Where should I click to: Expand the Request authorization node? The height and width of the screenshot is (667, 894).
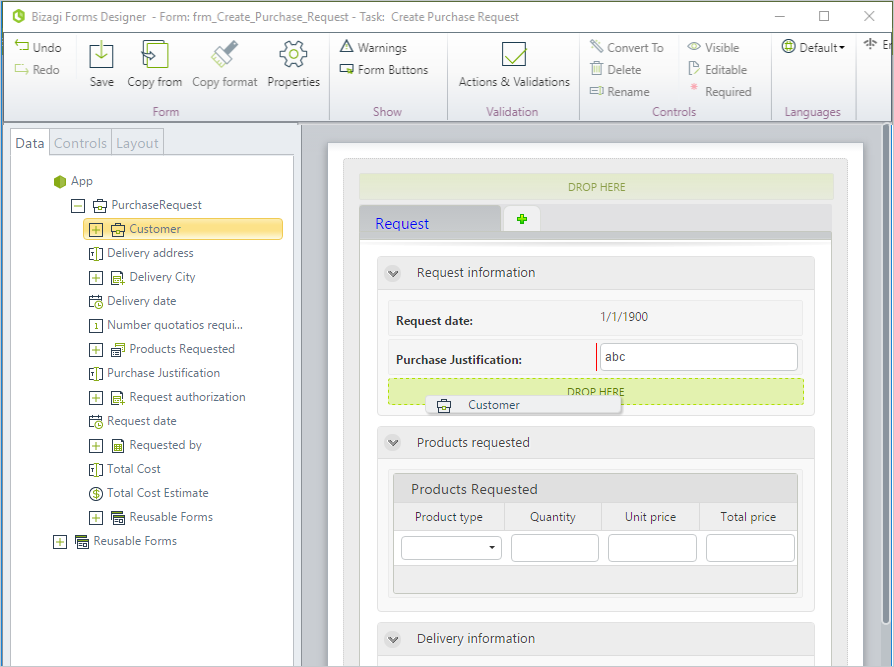[x=96, y=397]
